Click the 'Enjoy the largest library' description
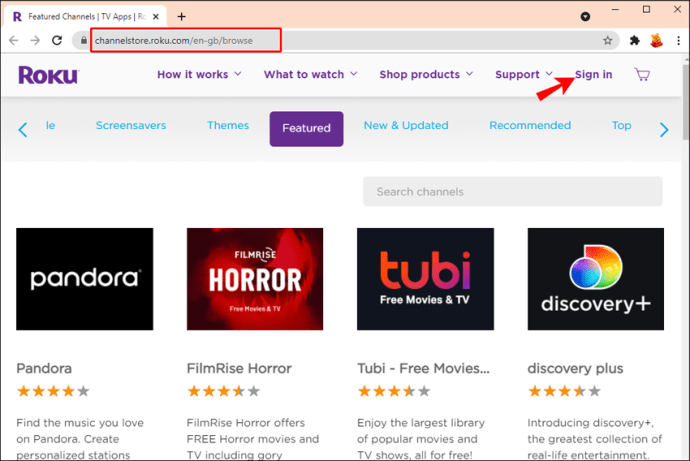This screenshot has height=461, width=690. click(421, 439)
